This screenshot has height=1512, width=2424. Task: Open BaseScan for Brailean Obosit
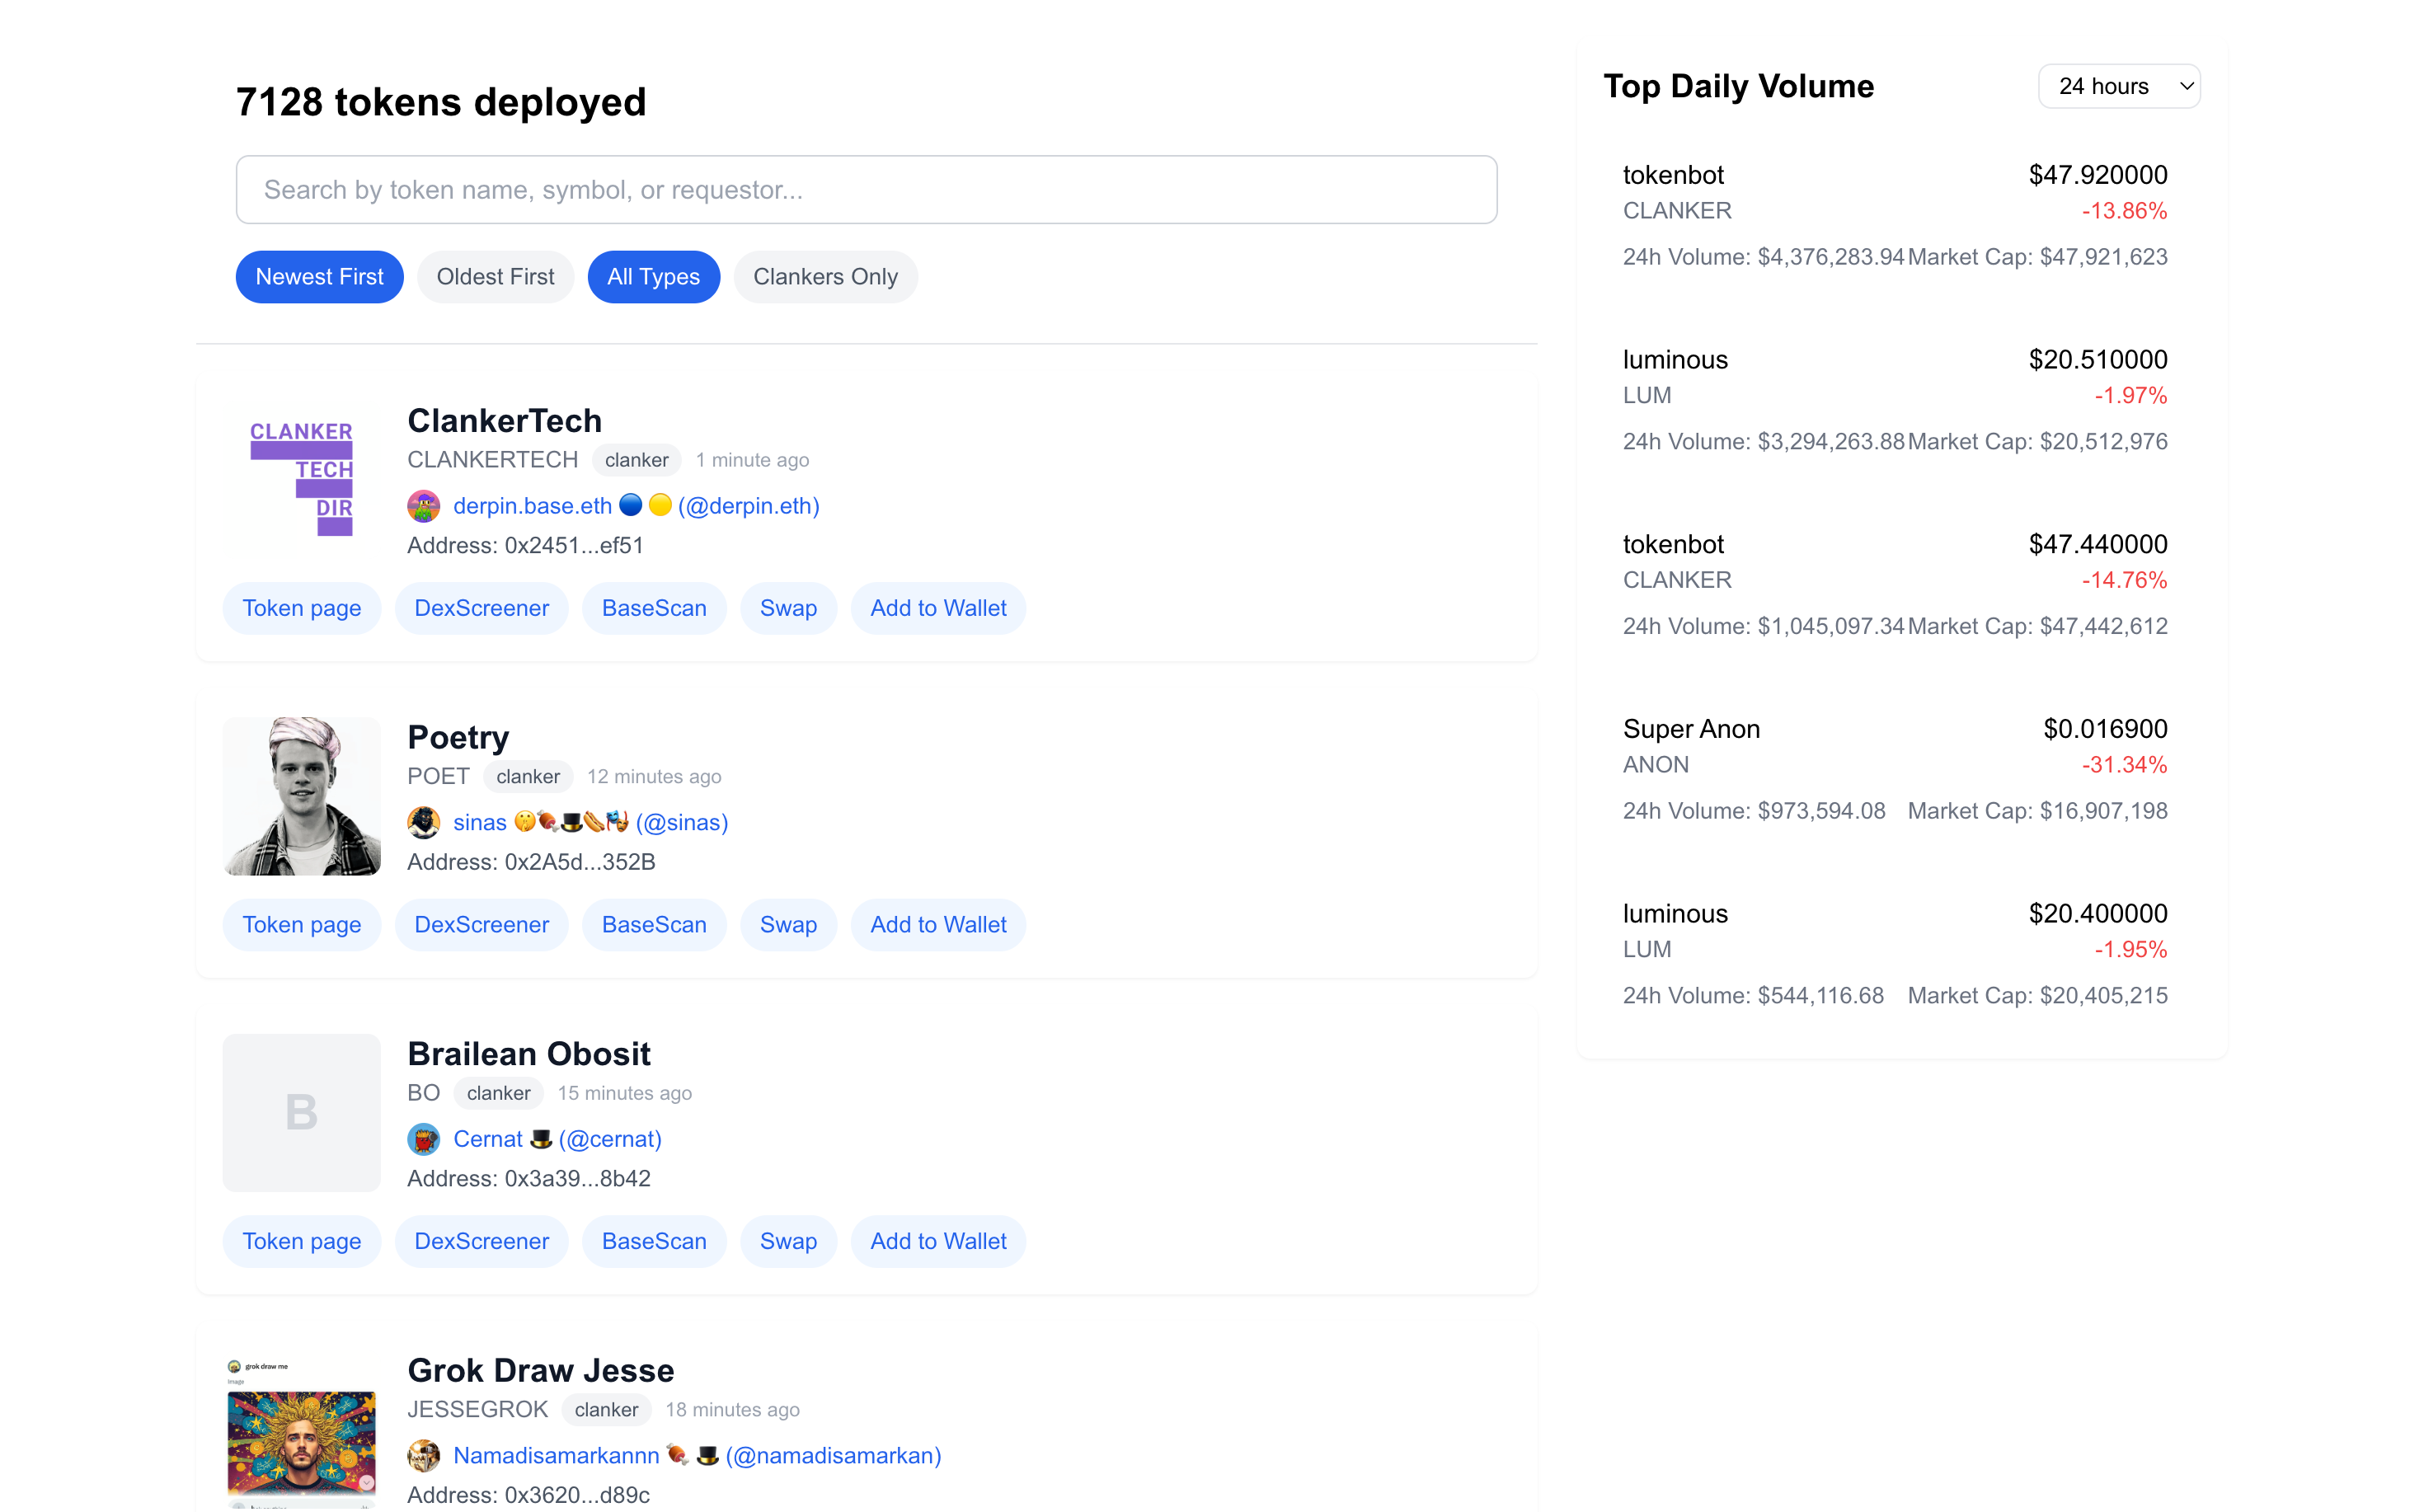click(654, 1241)
